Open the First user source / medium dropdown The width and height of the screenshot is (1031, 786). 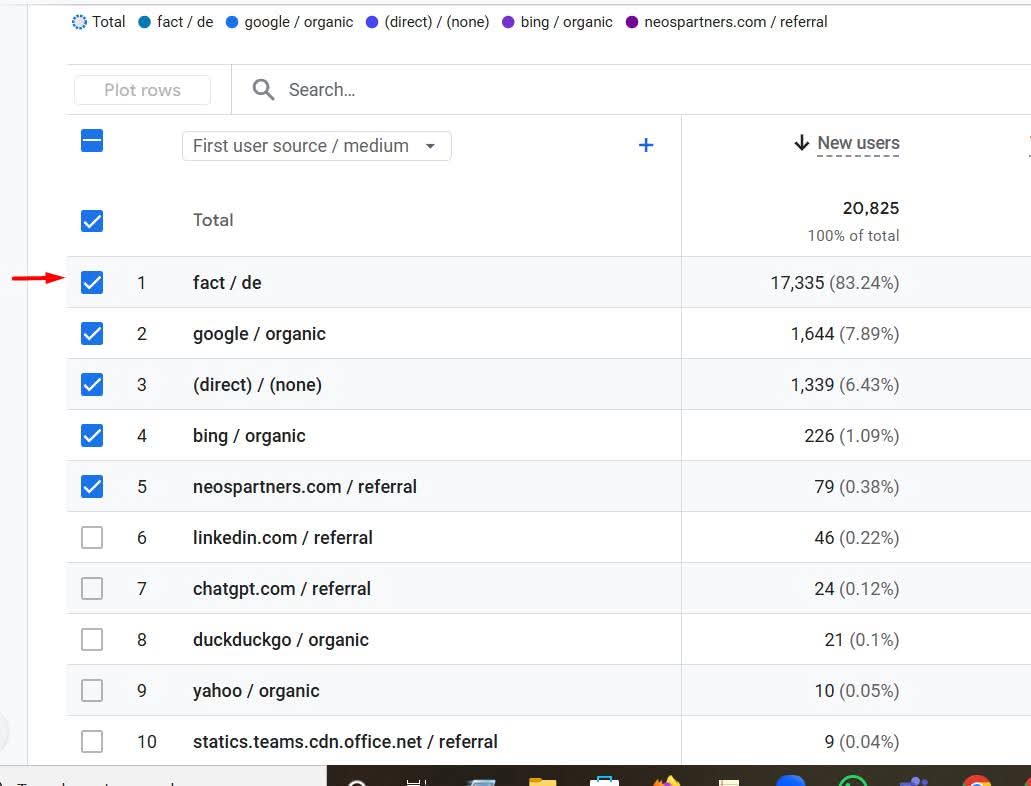316,145
